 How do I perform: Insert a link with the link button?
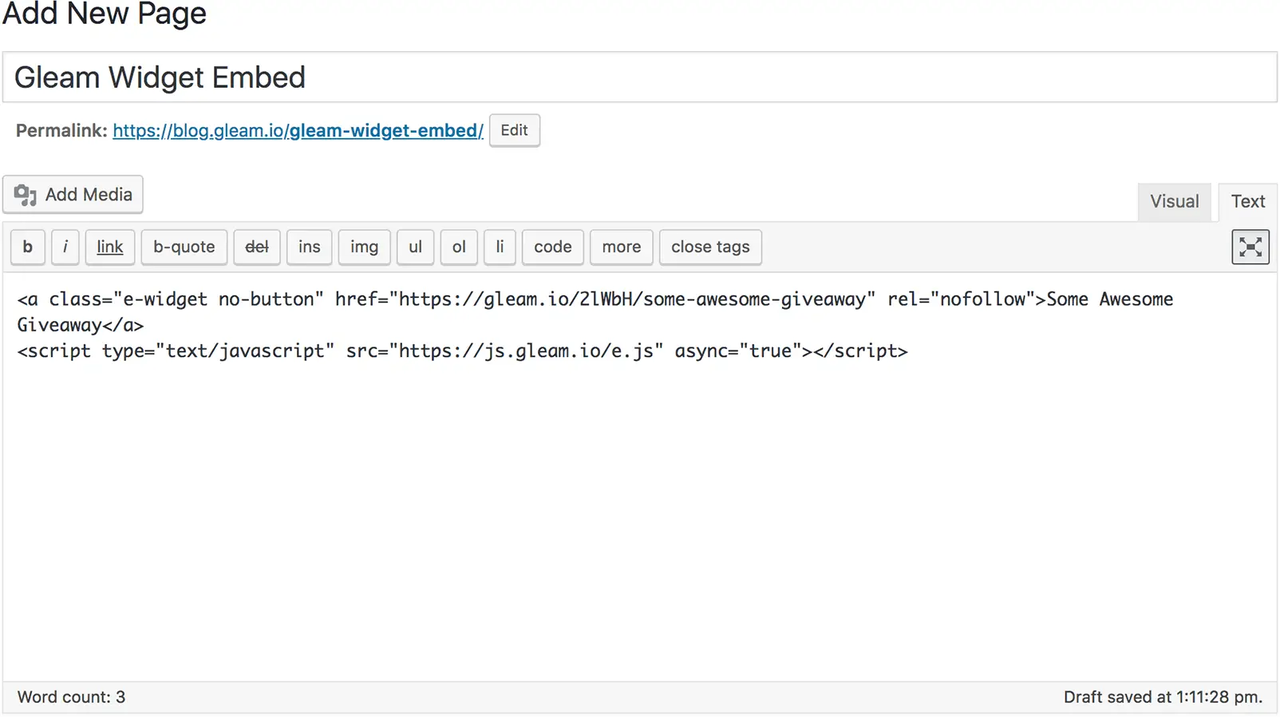pos(110,247)
